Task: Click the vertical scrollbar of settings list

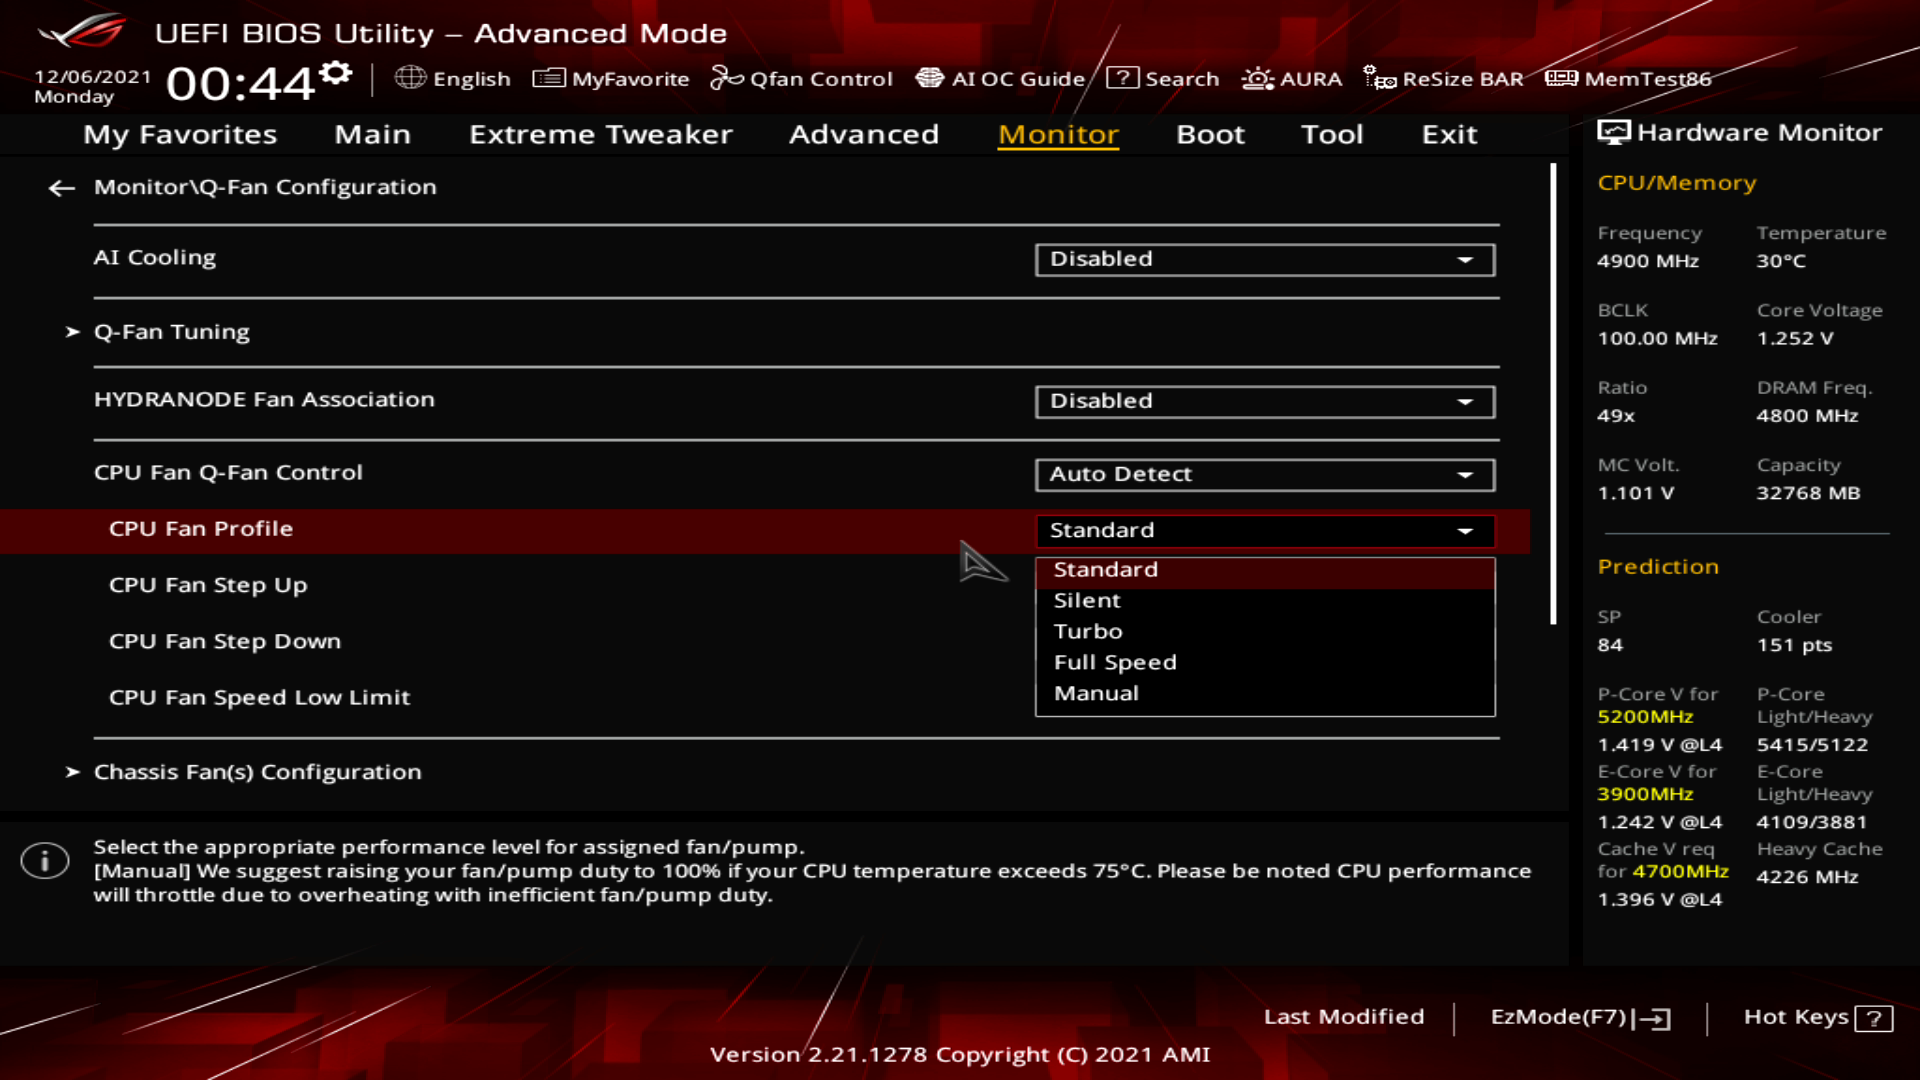Action: [1553, 394]
